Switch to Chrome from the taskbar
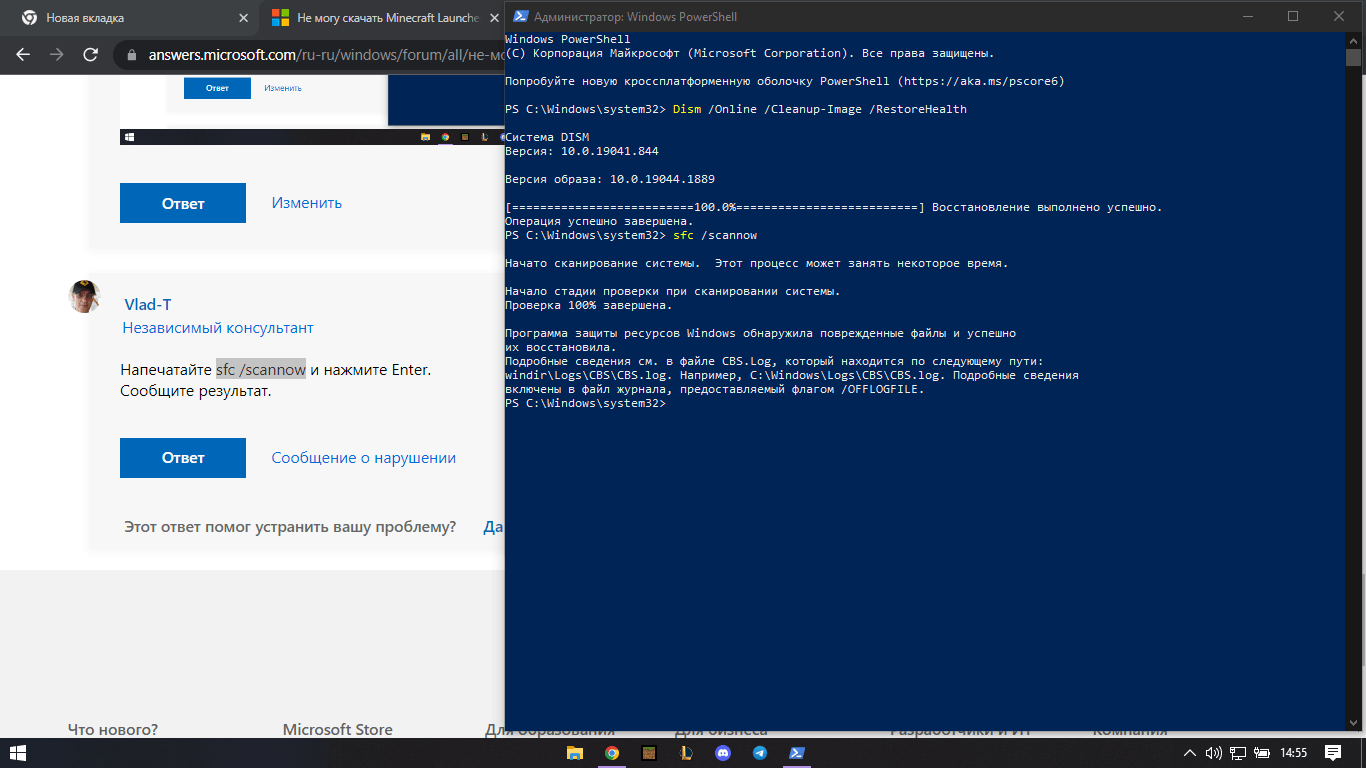Viewport: 1366px width, 768px height. tap(612, 753)
